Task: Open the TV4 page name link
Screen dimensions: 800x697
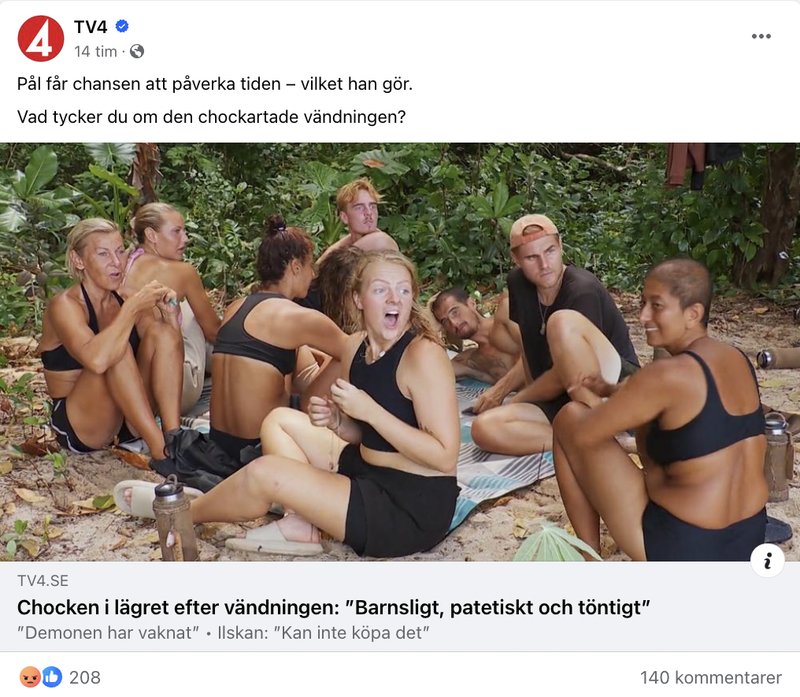Action: point(90,27)
